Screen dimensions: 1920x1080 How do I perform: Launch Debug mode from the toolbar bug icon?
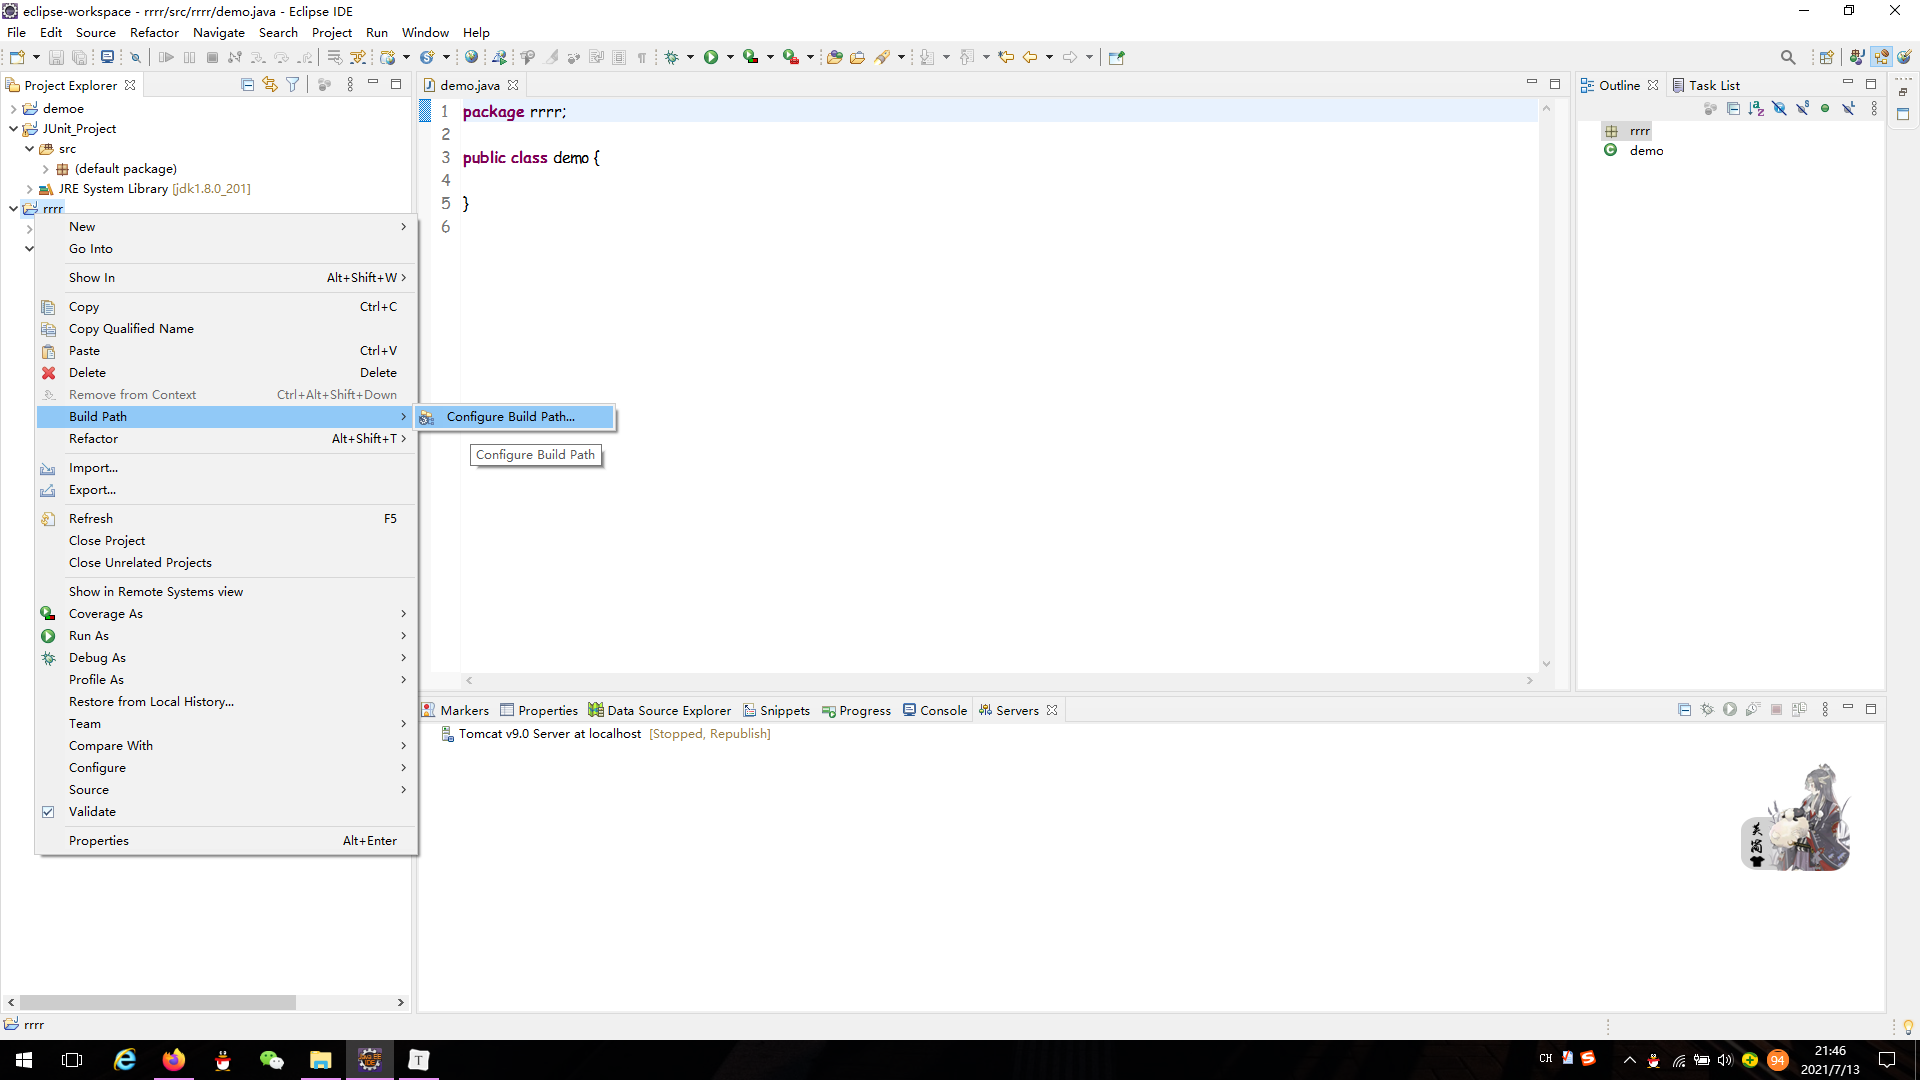click(673, 57)
